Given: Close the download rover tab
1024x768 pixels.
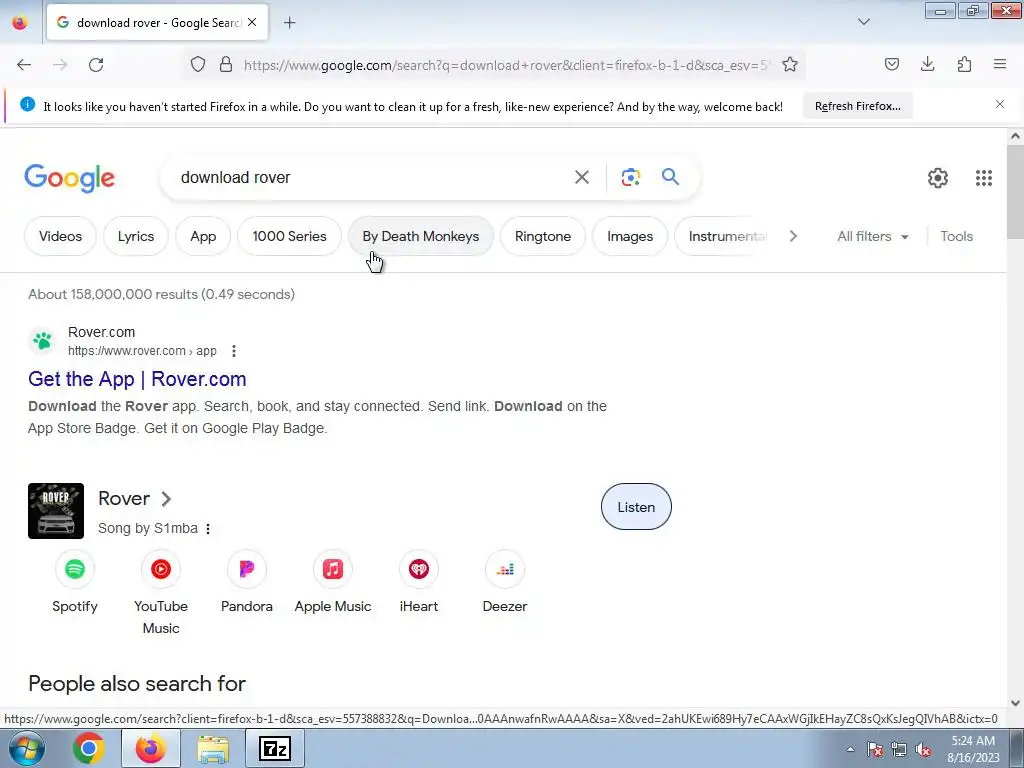Looking at the screenshot, I should (x=252, y=22).
